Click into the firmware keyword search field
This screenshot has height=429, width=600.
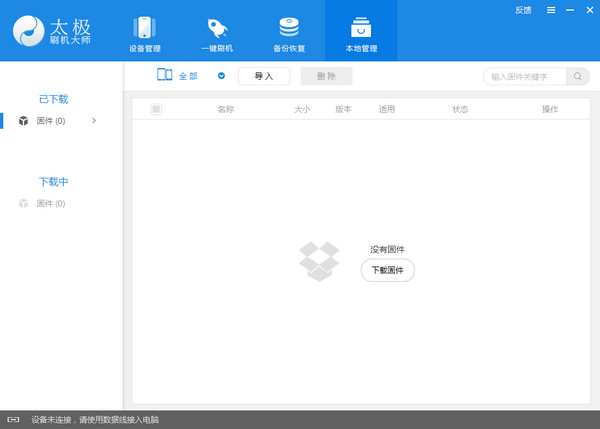click(524, 76)
